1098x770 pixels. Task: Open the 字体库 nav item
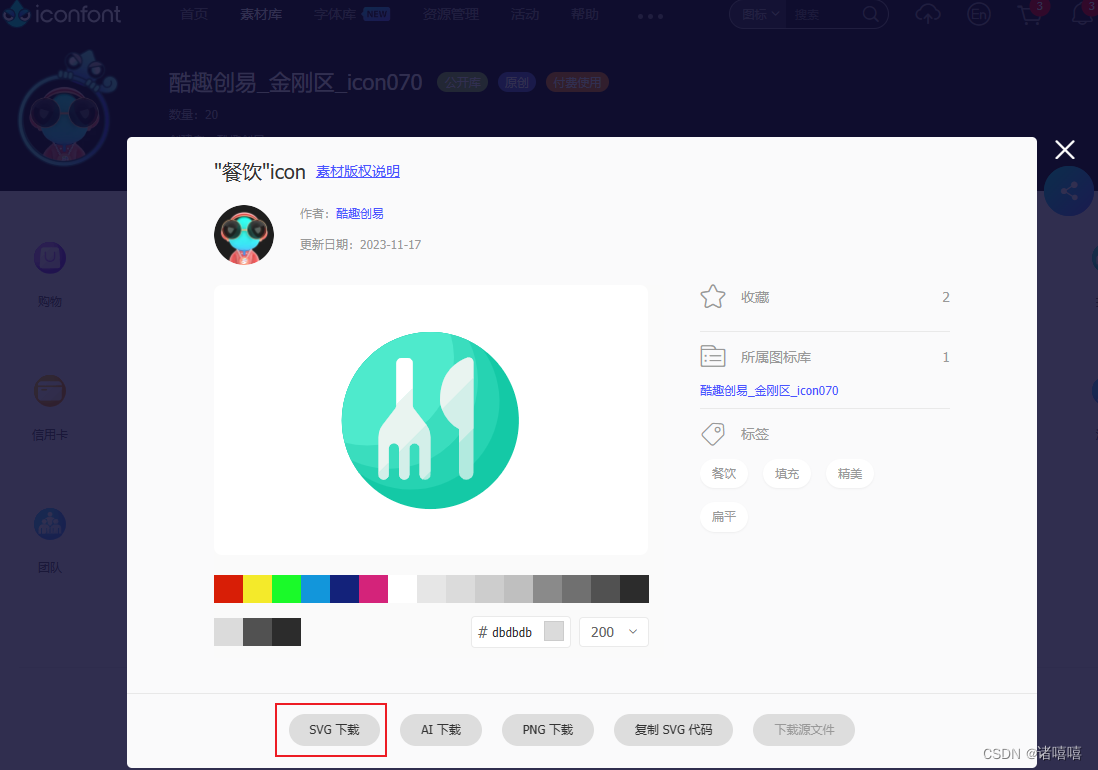coord(335,14)
